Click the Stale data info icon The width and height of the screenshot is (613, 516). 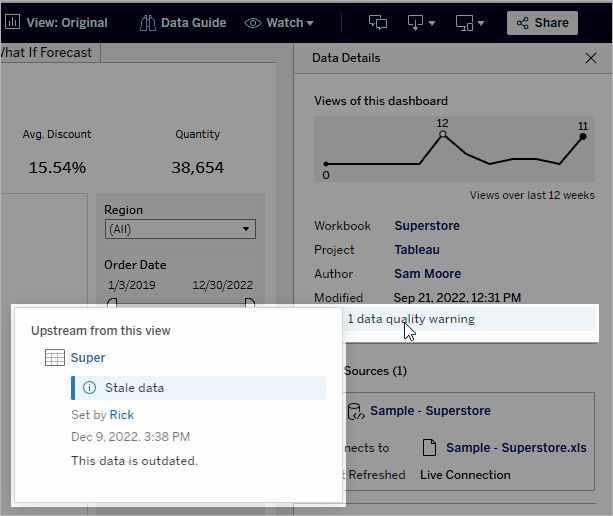[x=90, y=388]
